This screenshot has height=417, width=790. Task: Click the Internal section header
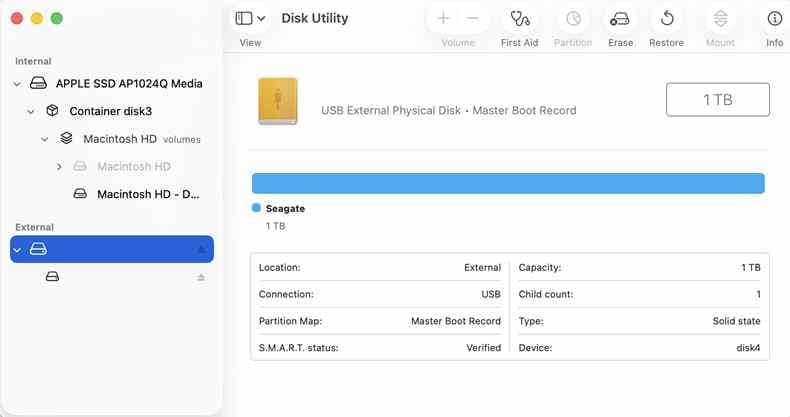coord(33,61)
